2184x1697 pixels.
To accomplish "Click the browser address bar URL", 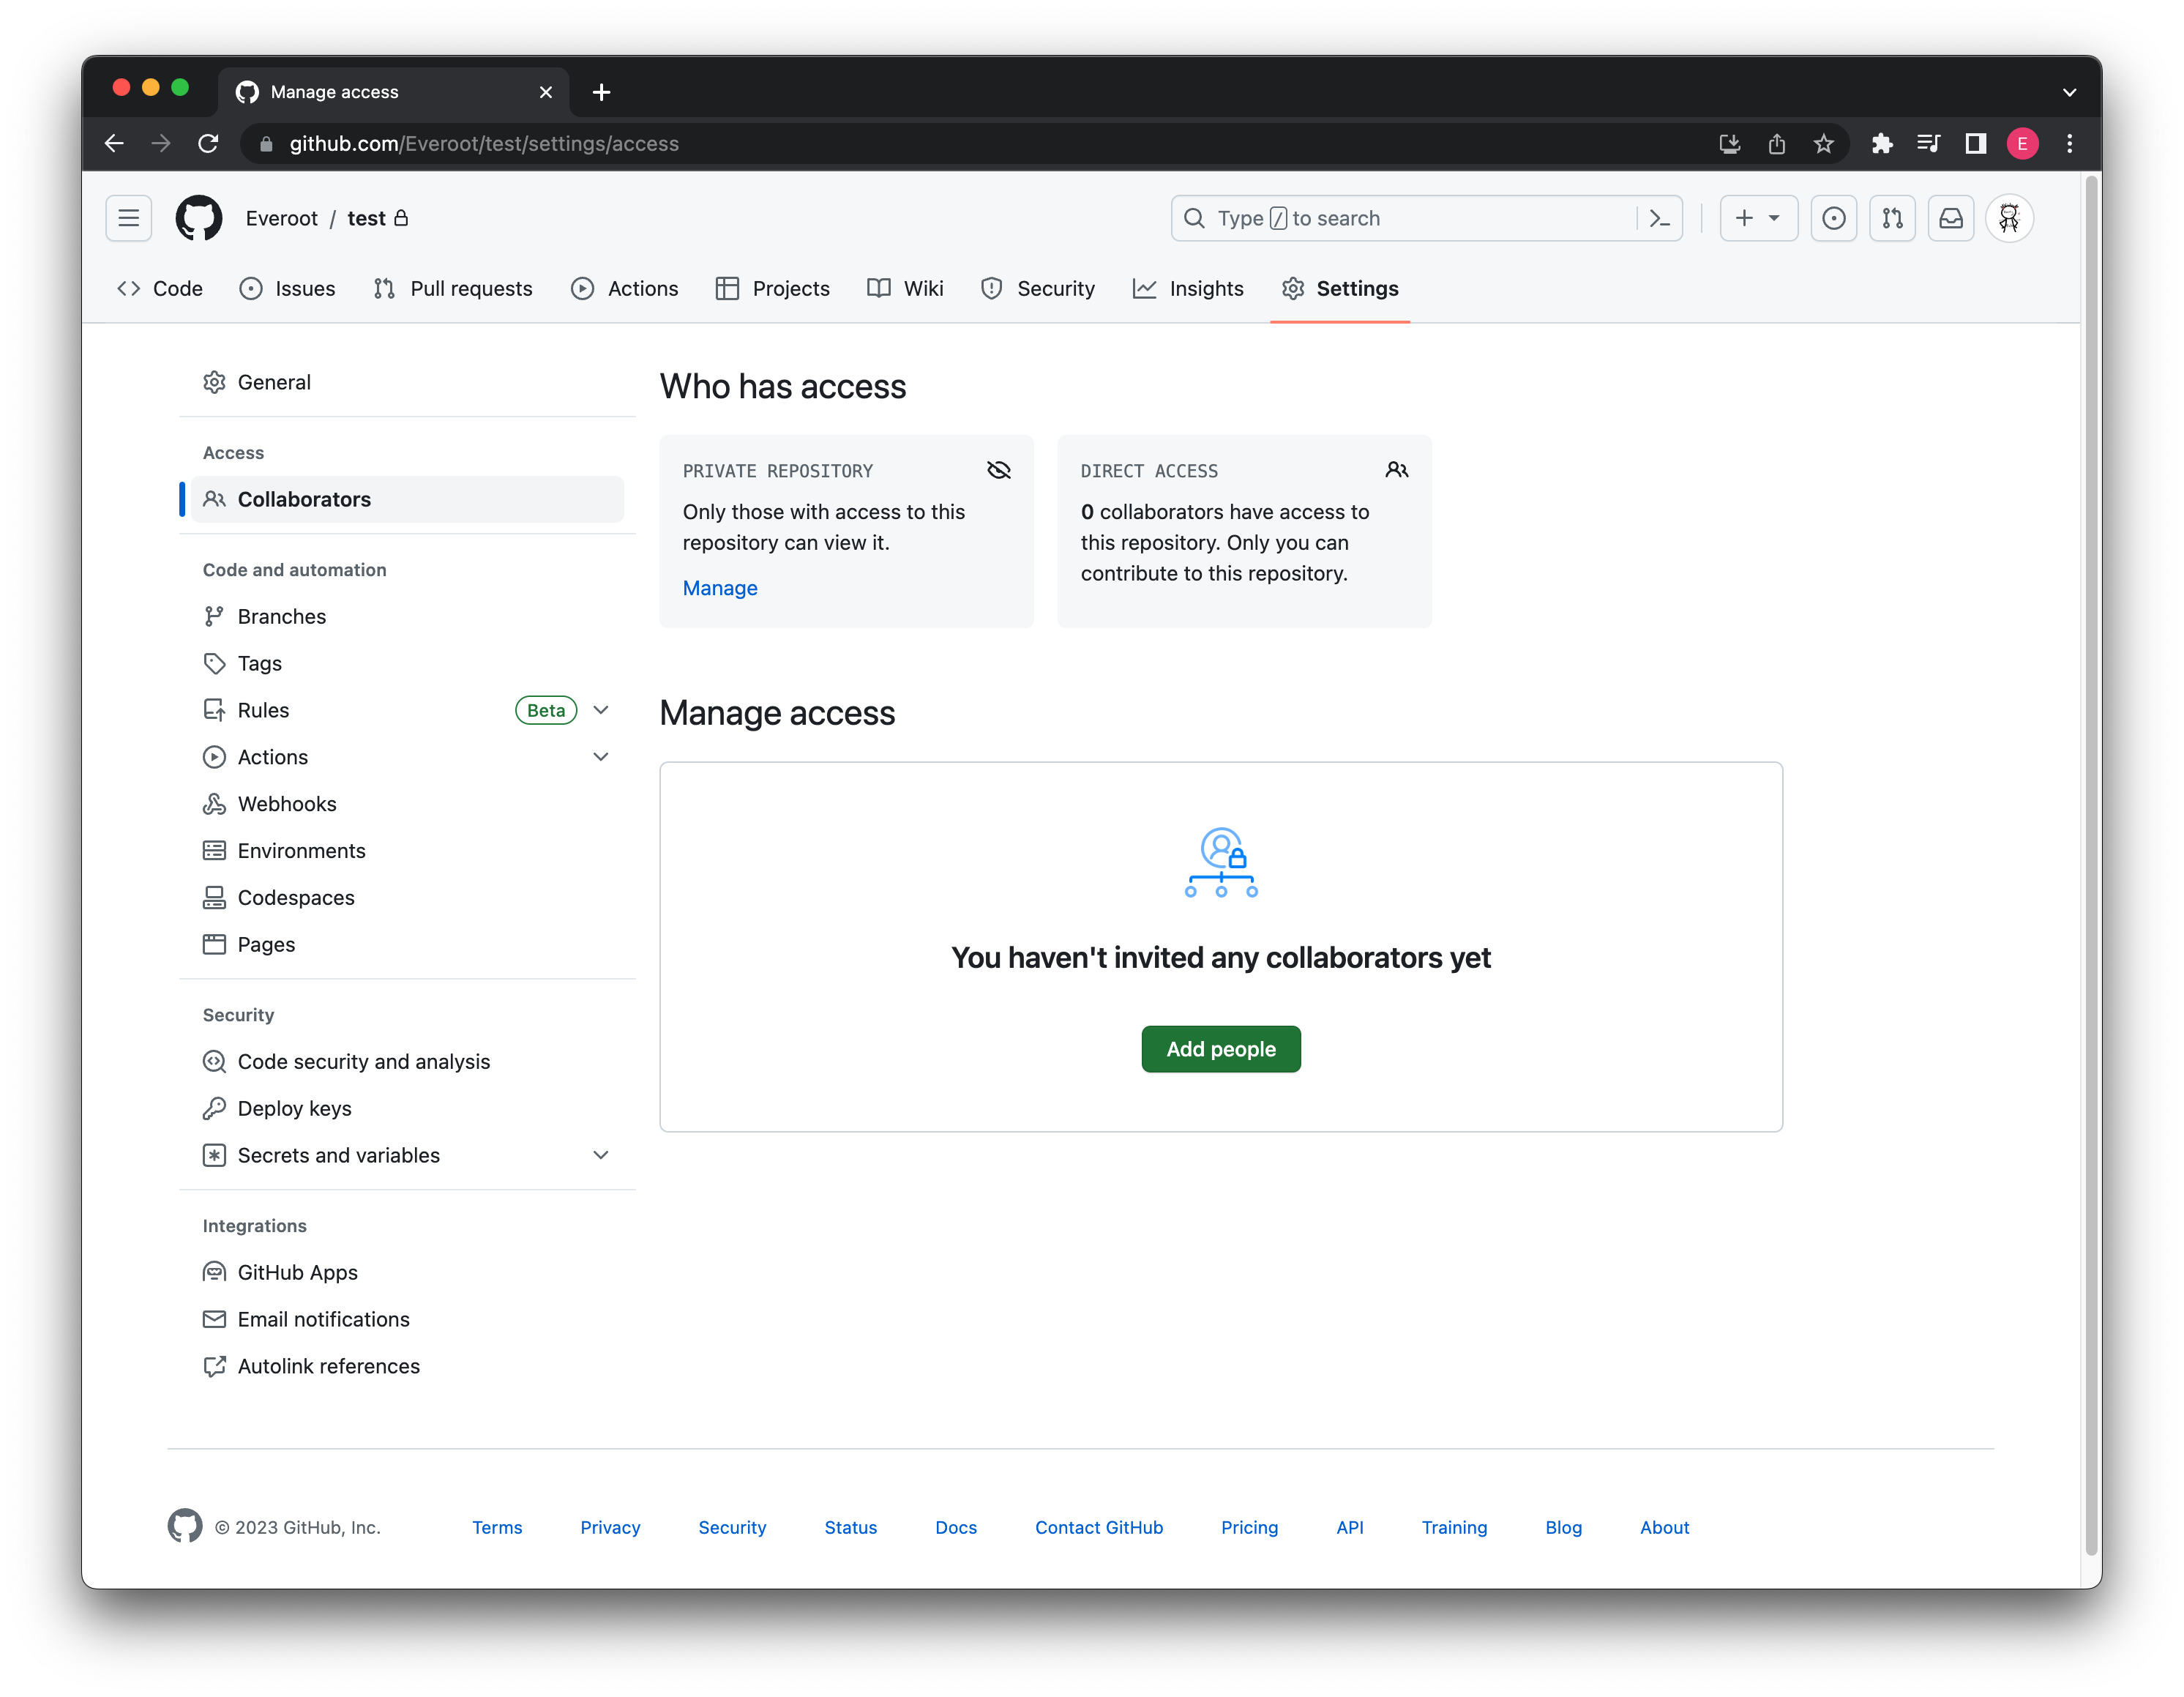I will (484, 144).
